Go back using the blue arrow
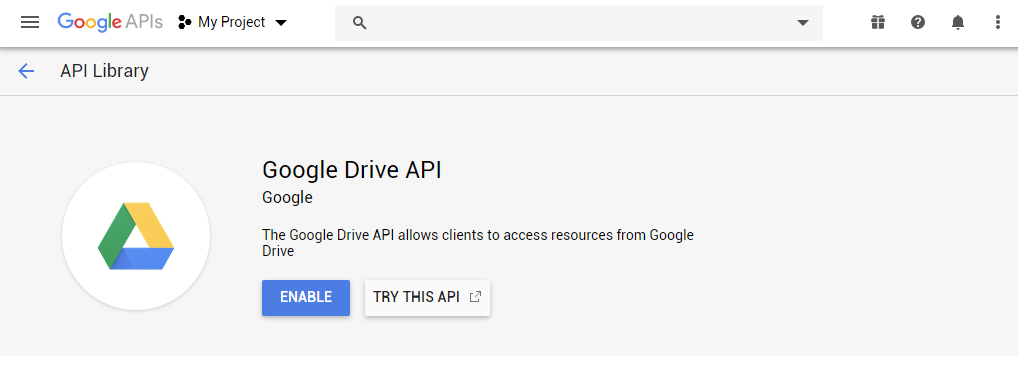This screenshot has height=370, width=1018. coord(26,71)
